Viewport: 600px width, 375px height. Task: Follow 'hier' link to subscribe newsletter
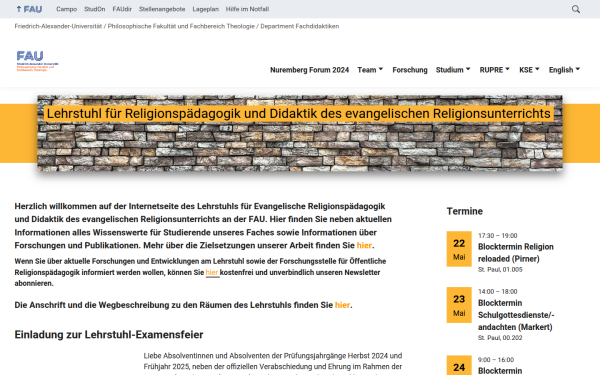point(212,272)
